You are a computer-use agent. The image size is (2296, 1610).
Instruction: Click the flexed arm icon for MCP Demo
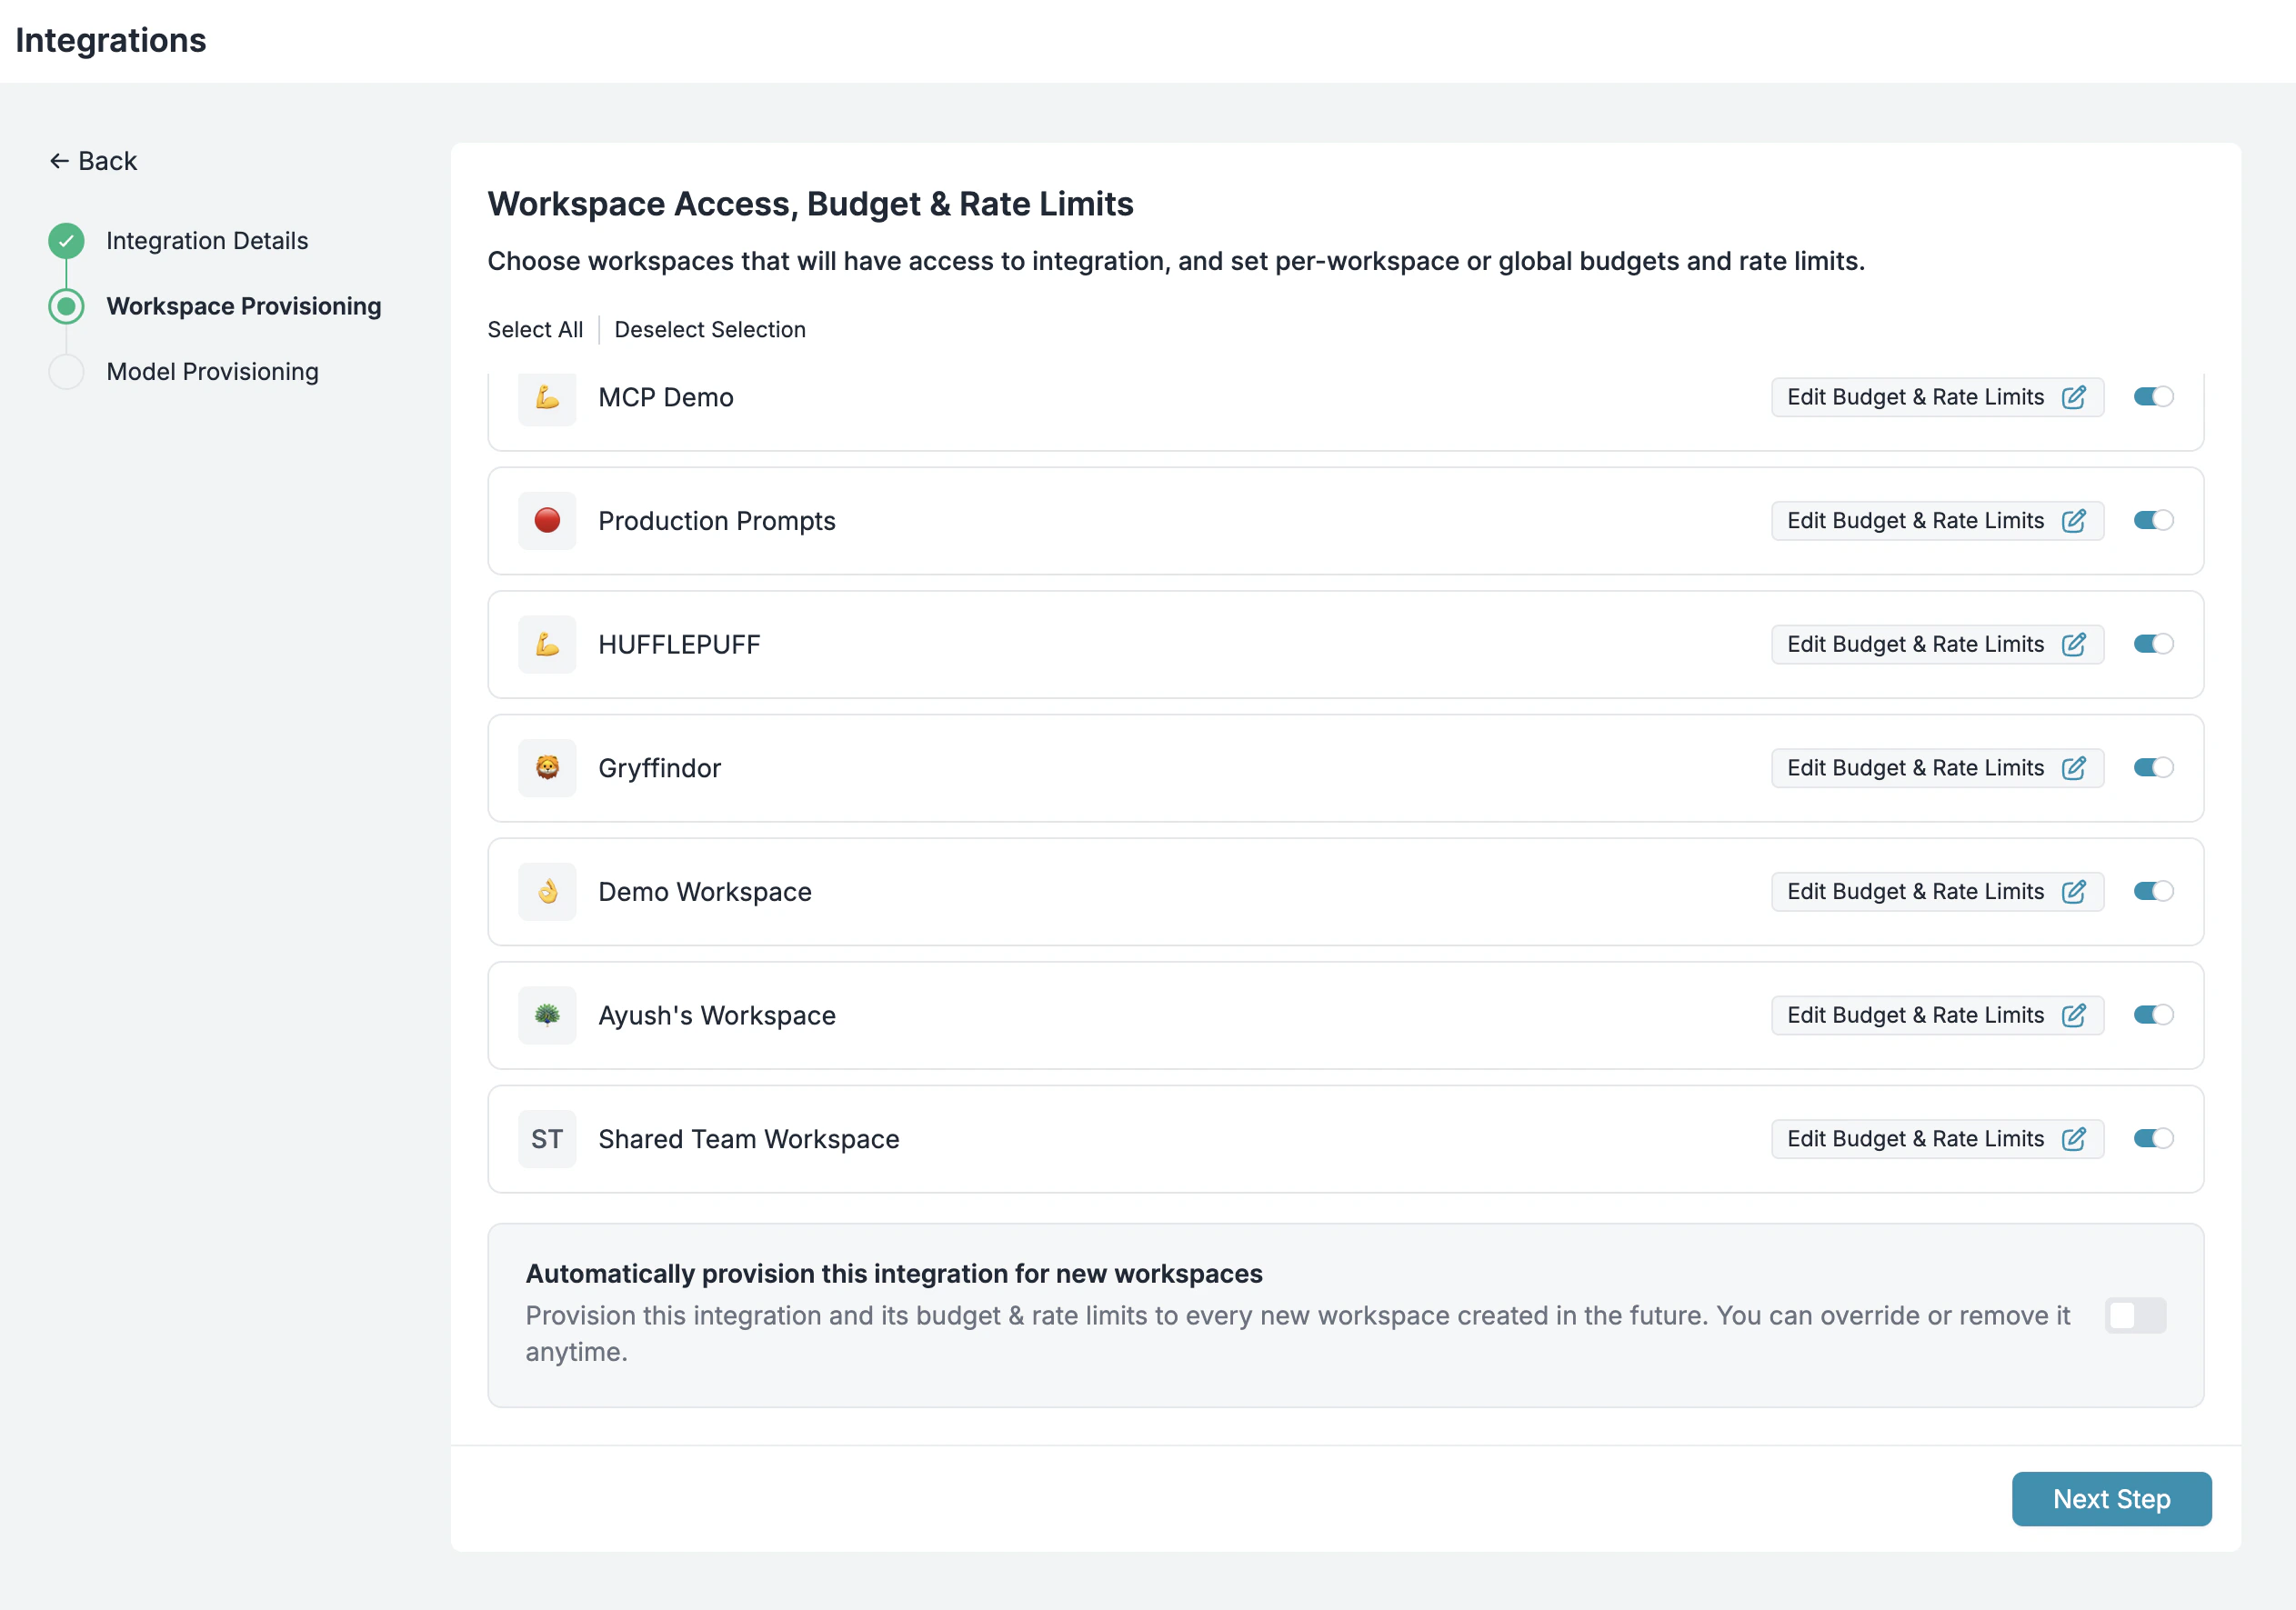pos(547,397)
